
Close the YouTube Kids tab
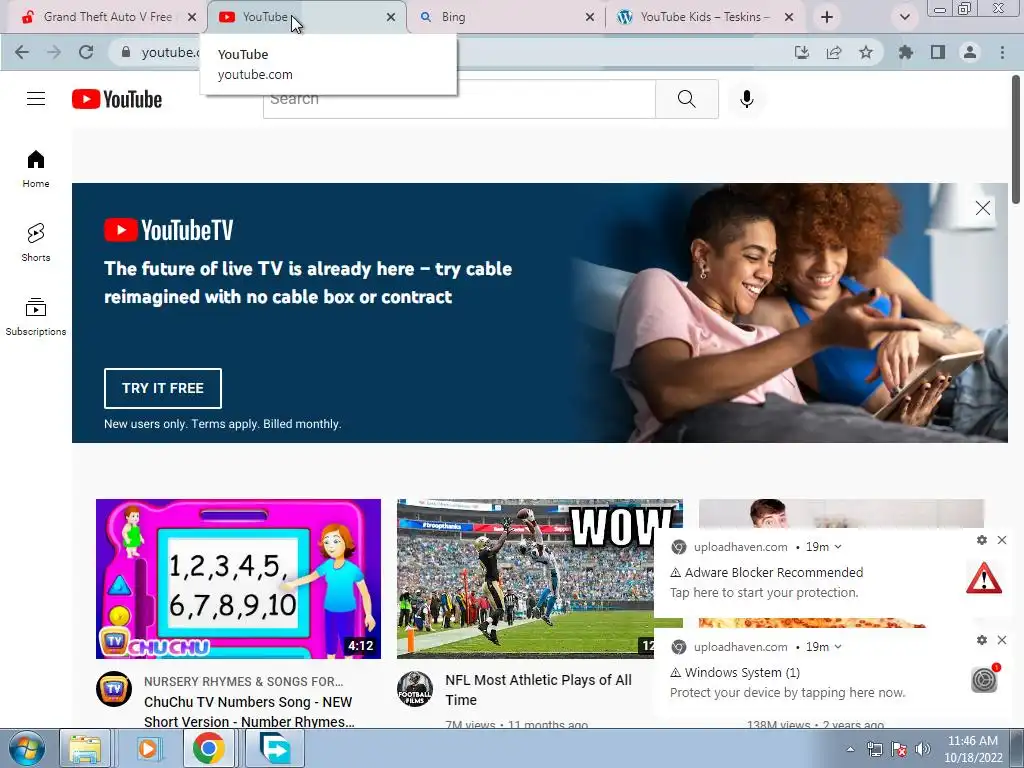tap(789, 17)
